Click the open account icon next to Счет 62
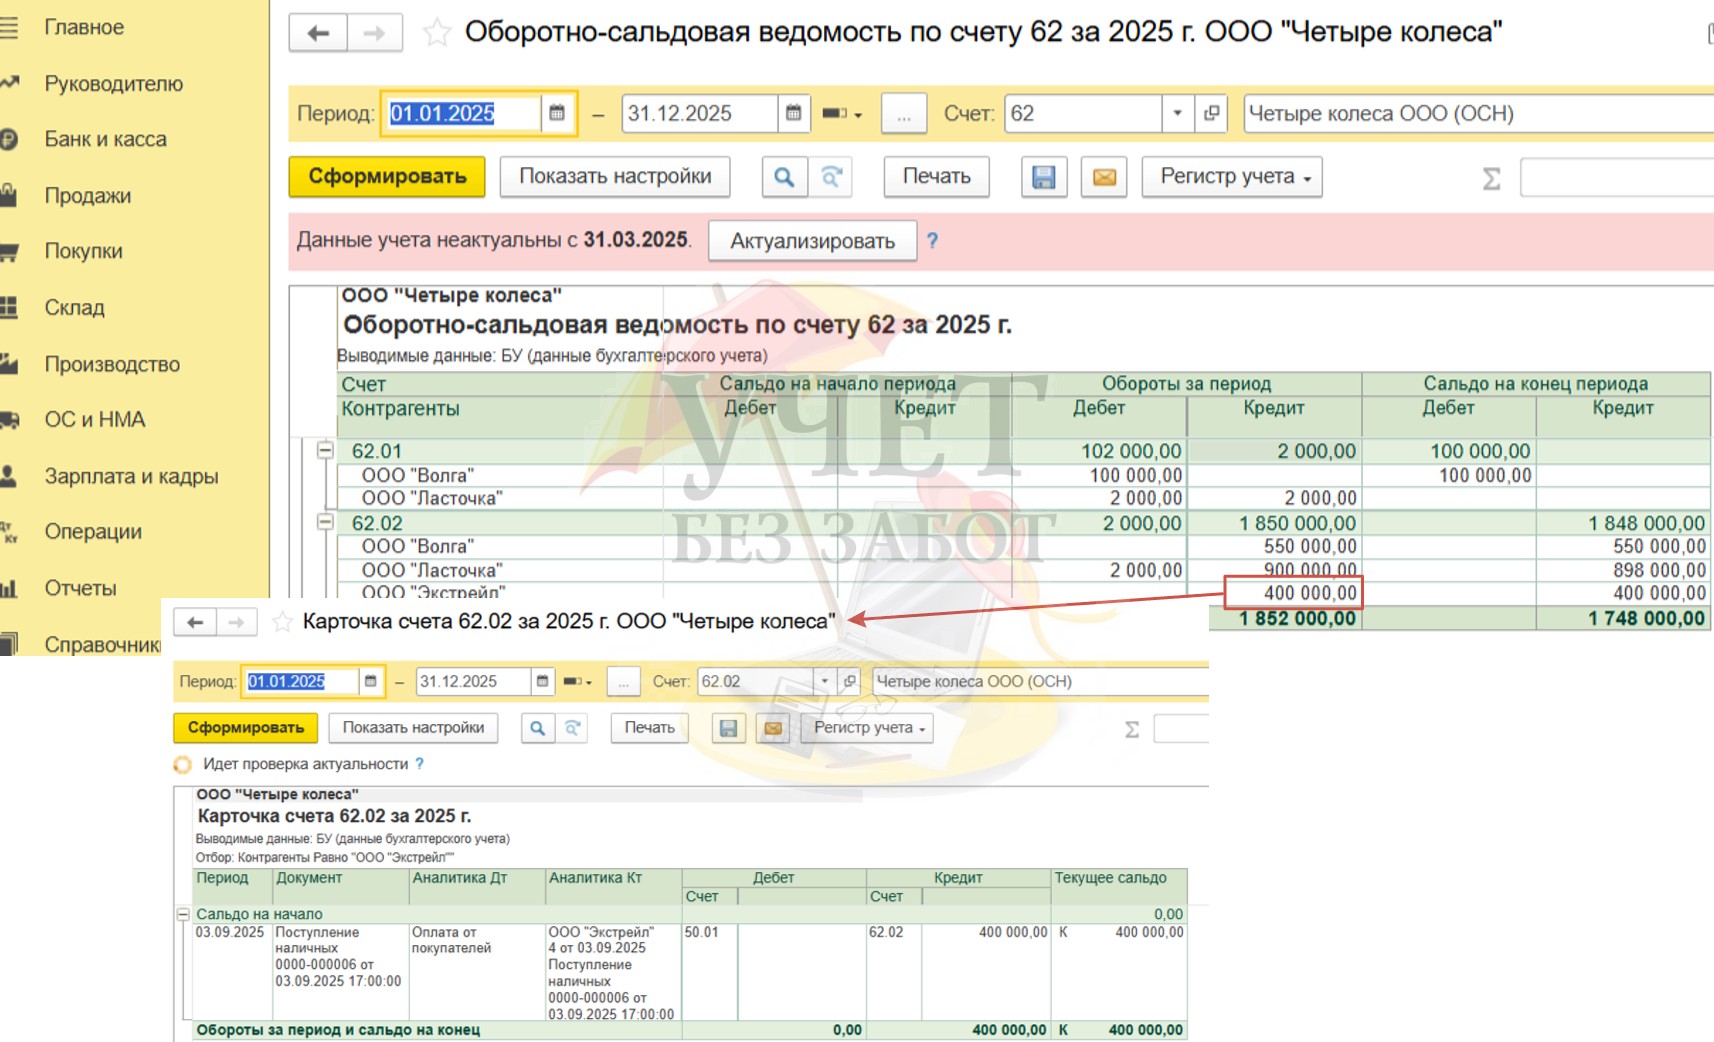This screenshot has height=1042, width=1714. (x=1211, y=113)
